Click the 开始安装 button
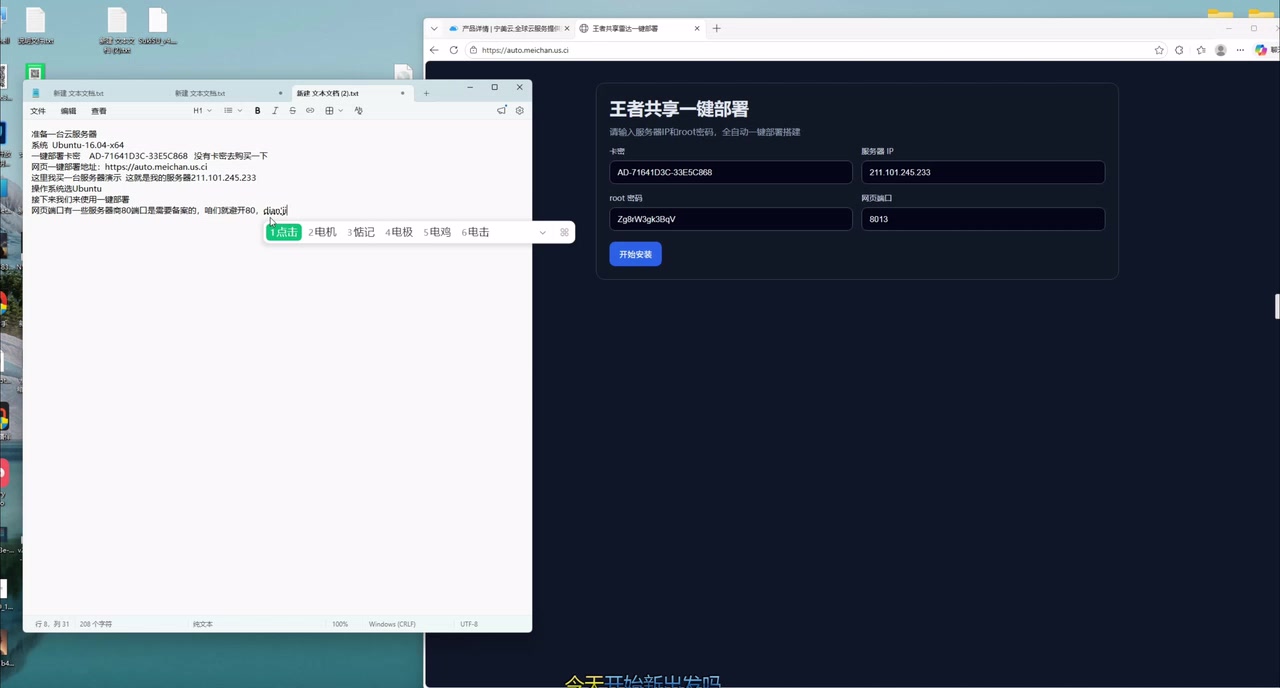The image size is (1280, 688). tap(635, 254)
